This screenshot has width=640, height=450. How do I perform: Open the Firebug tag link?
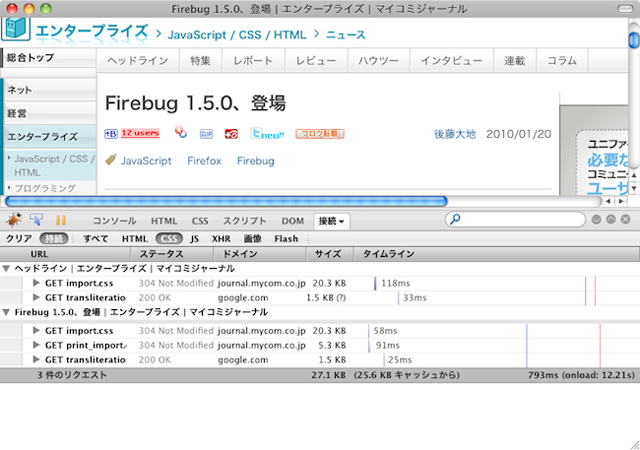click(256, 161)
